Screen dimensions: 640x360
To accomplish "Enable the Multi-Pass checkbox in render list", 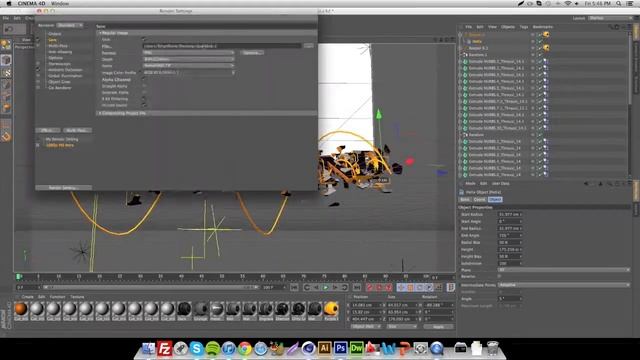I will [x=38, y=46].
